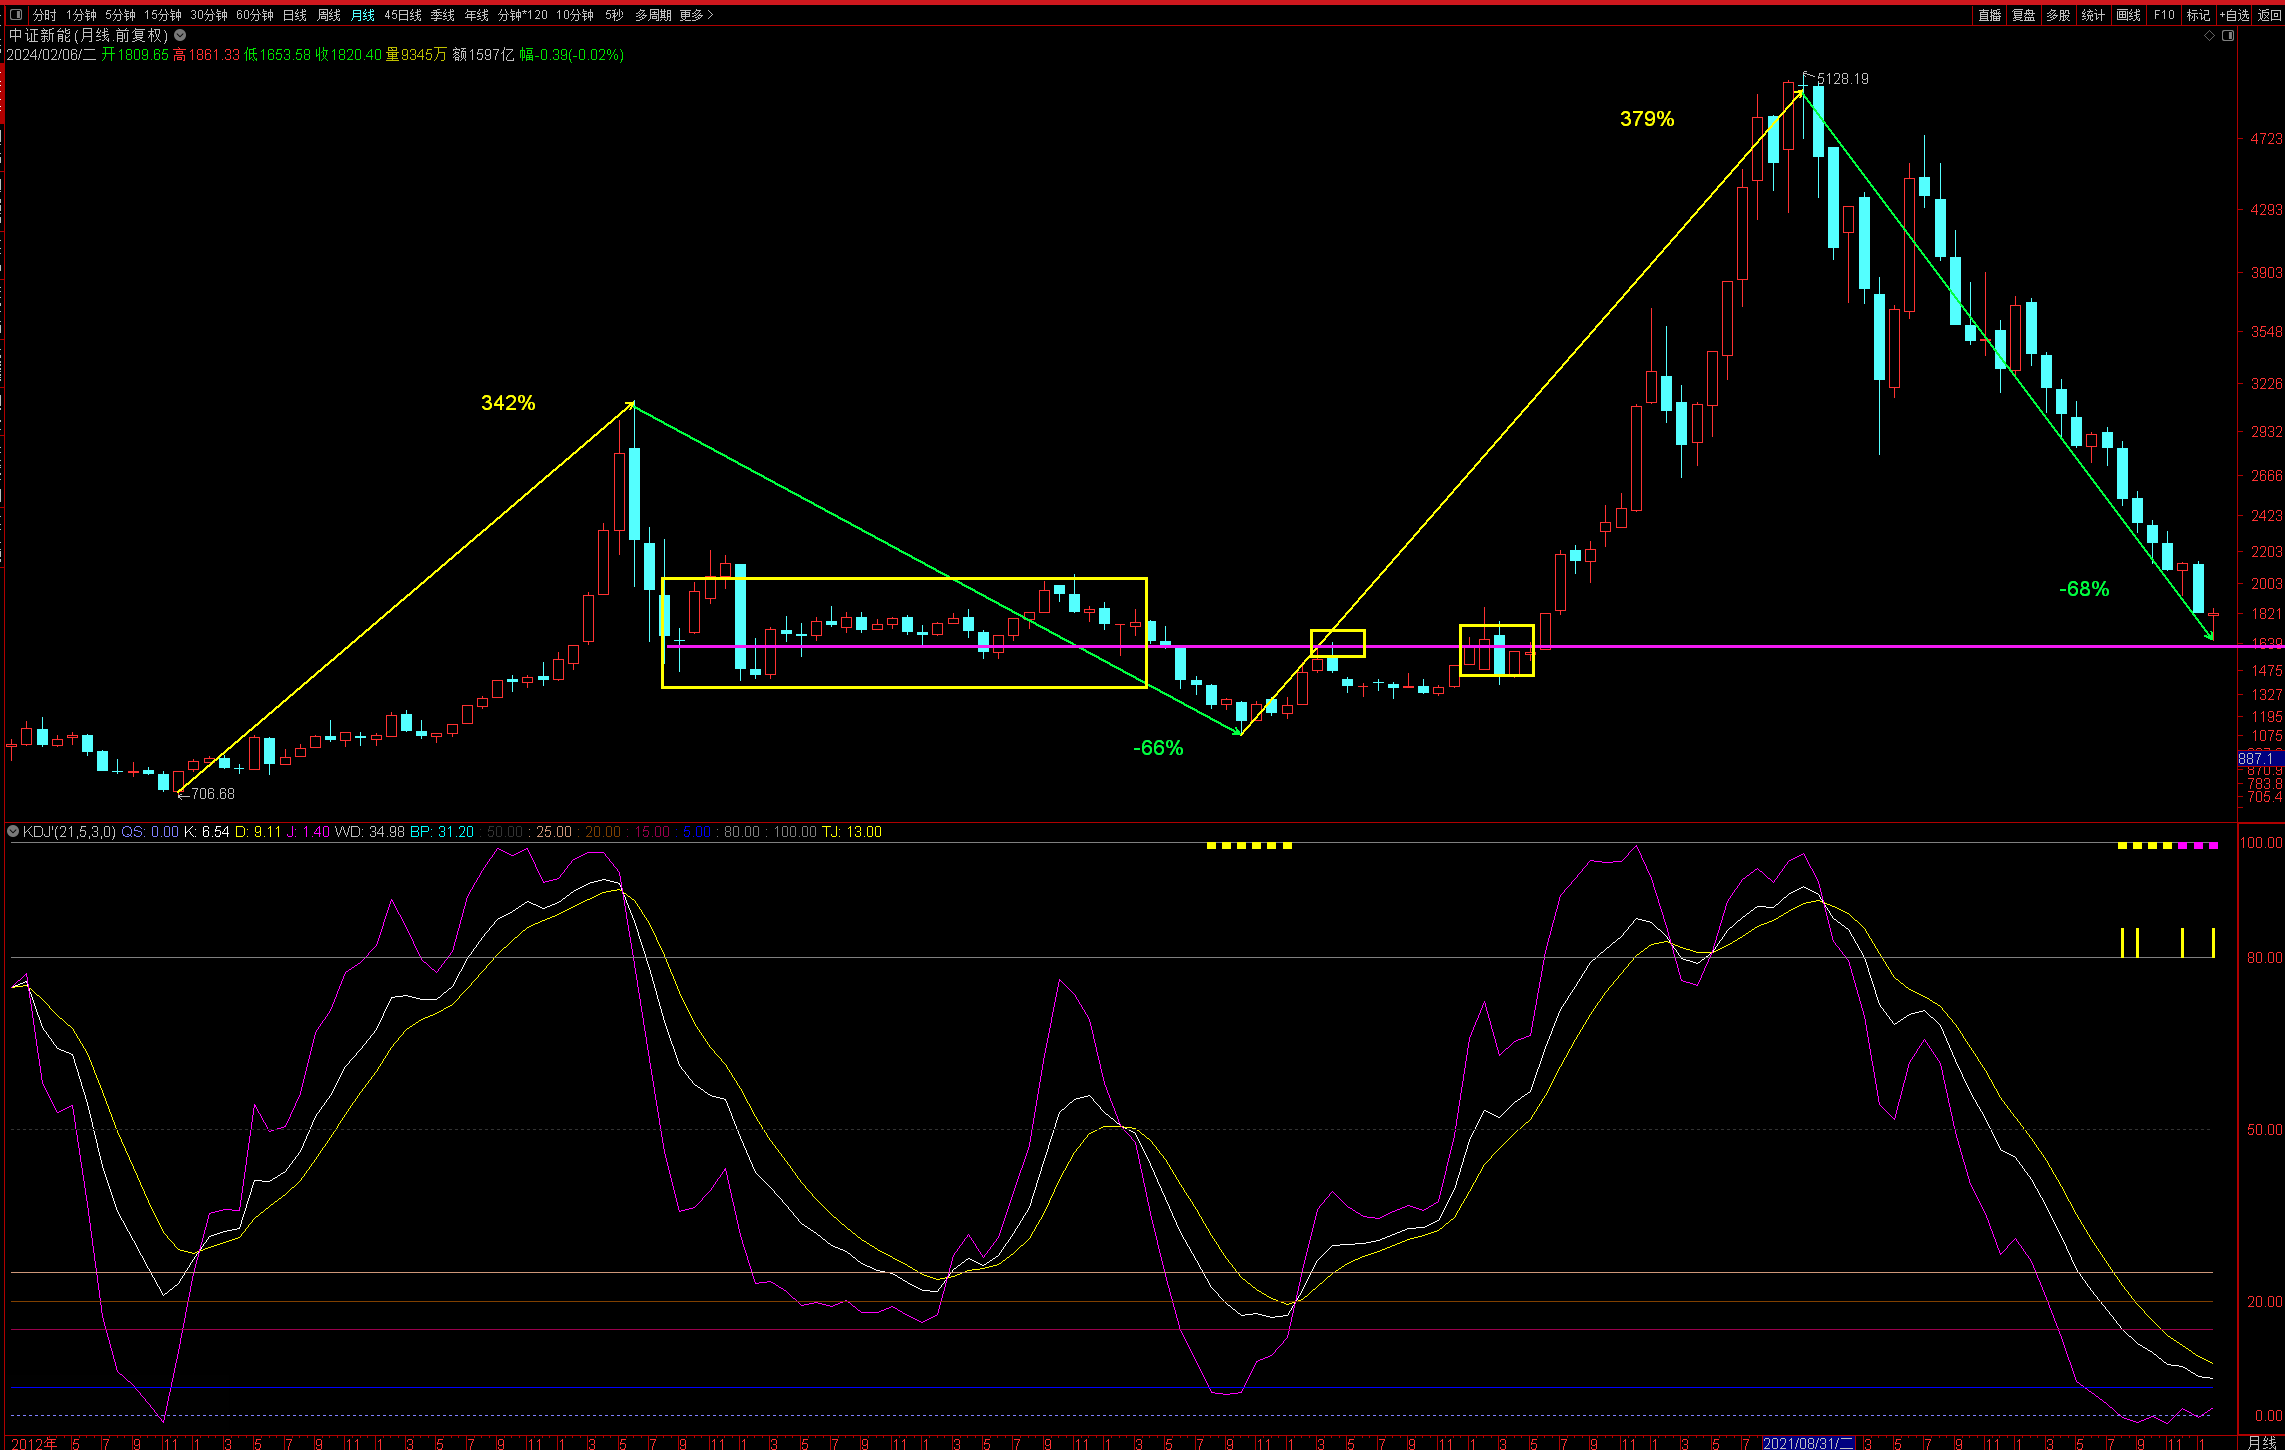
Task: Open 画线 drawing tools
Action: [2128, 15]
